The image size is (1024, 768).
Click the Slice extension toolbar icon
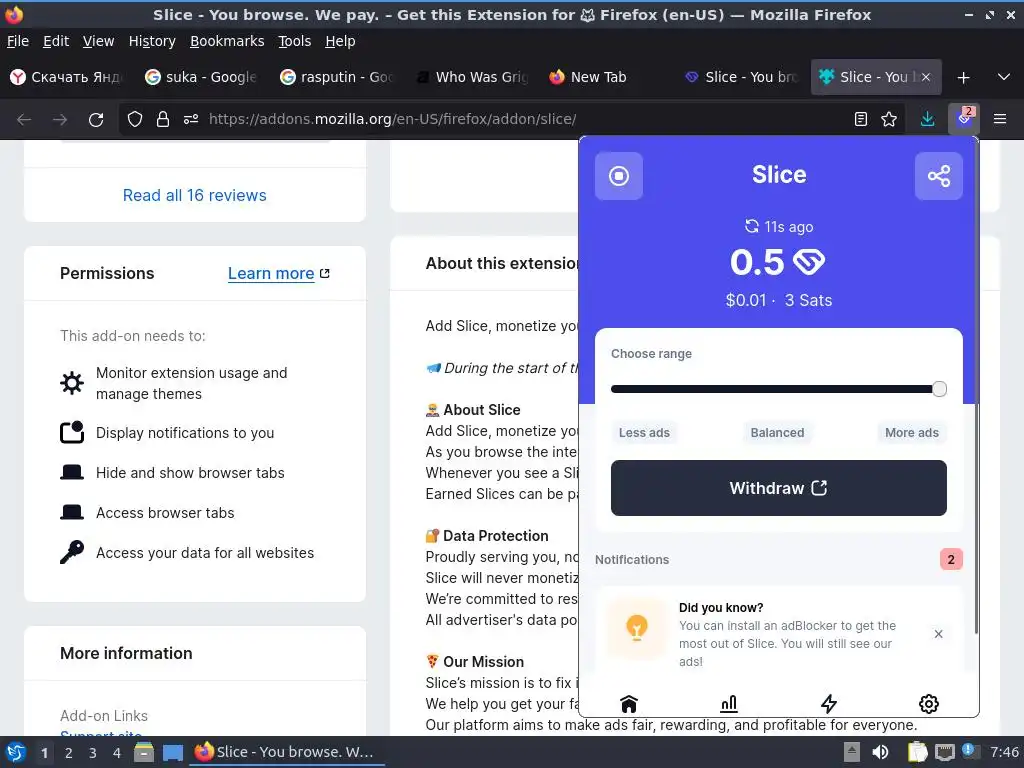(x=964, y=119)
